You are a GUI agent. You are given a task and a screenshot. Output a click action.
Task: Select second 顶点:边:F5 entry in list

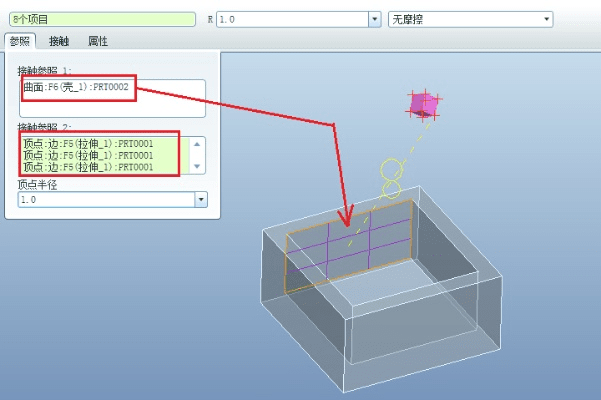tap(88, 155)
